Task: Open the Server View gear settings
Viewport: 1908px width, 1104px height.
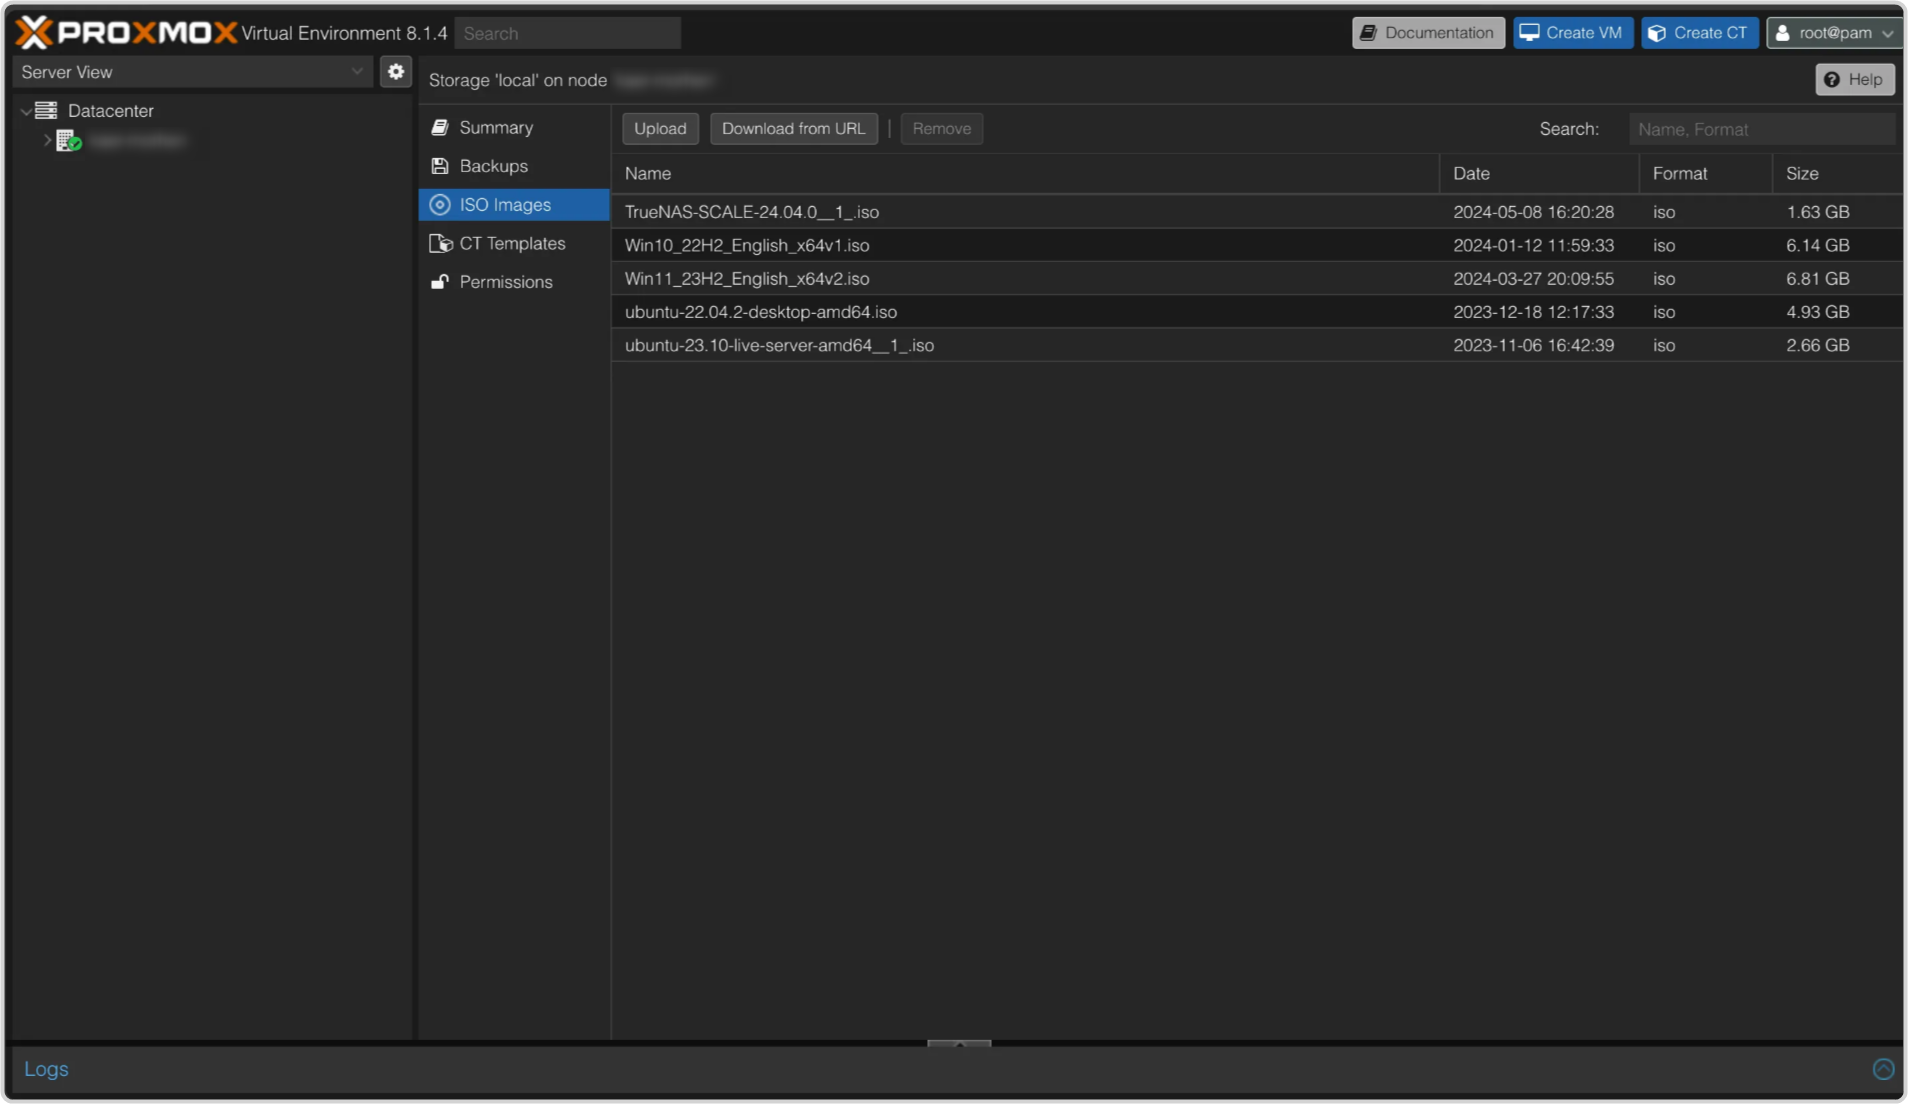Action: (396, 72)
